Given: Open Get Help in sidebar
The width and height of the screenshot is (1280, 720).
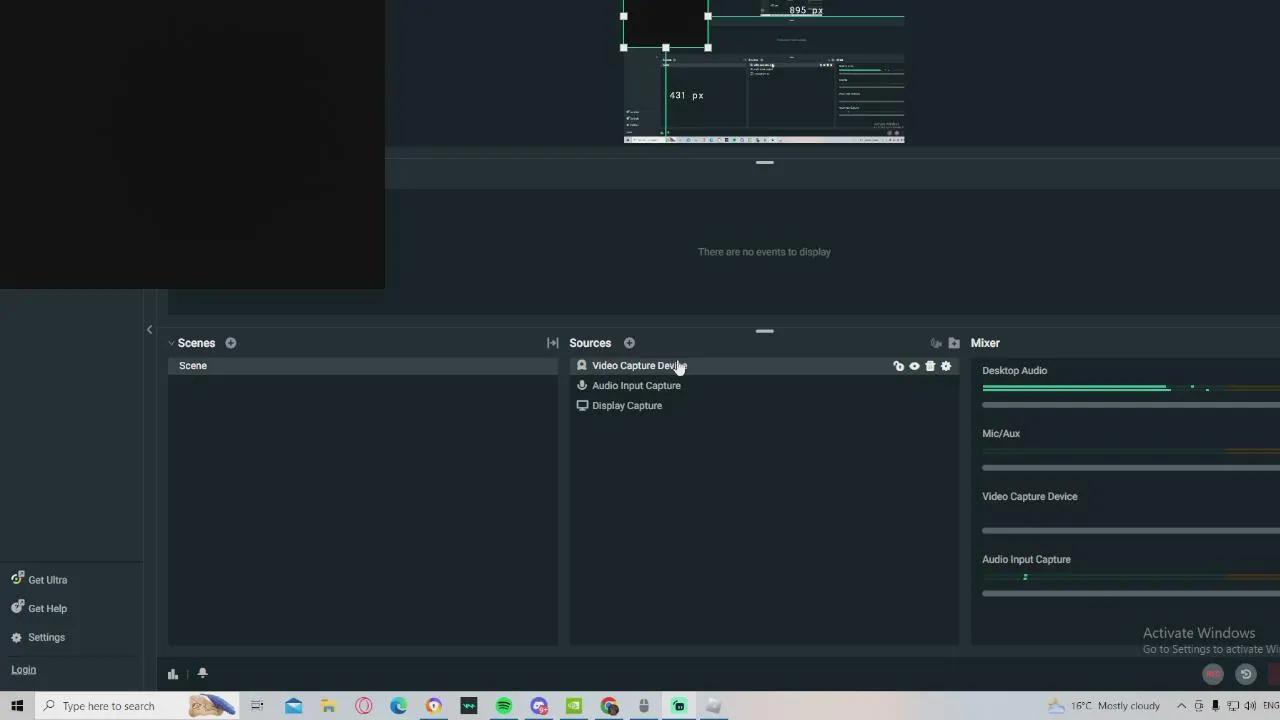Looking at the screenshot, I should 47,608.
